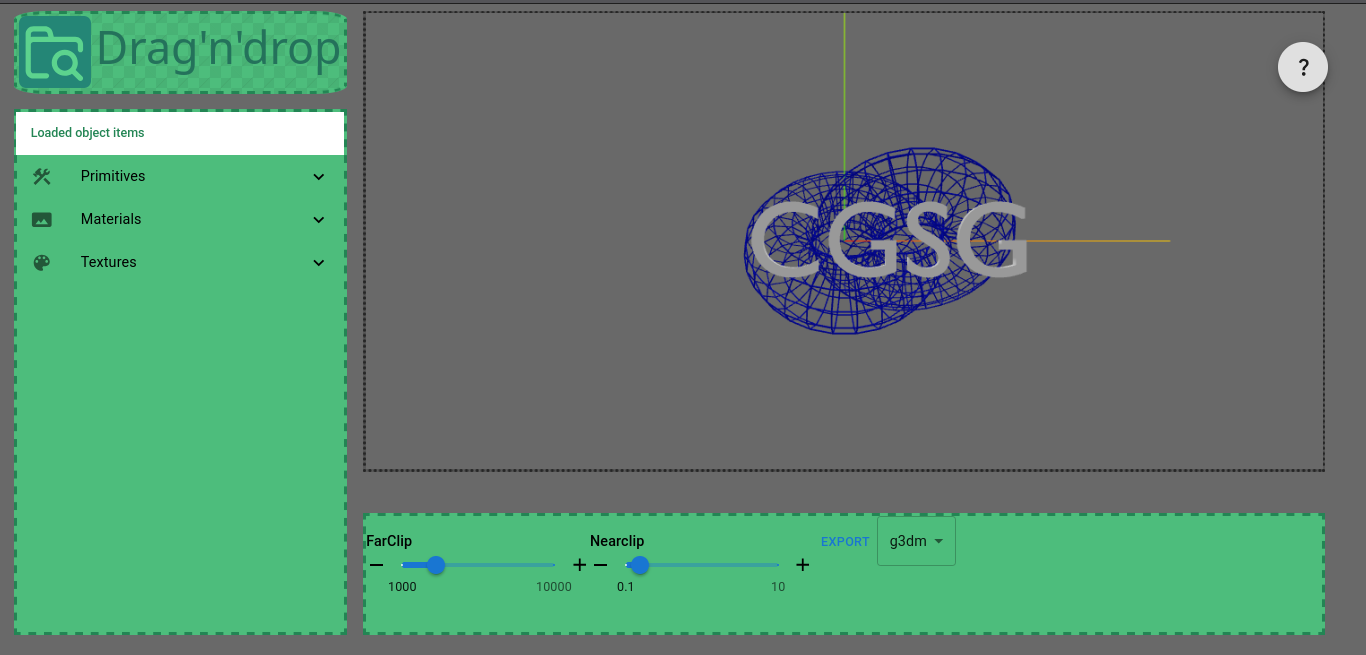
Task: Click the Textures palette icon
Action: click(x=42, y=262)
